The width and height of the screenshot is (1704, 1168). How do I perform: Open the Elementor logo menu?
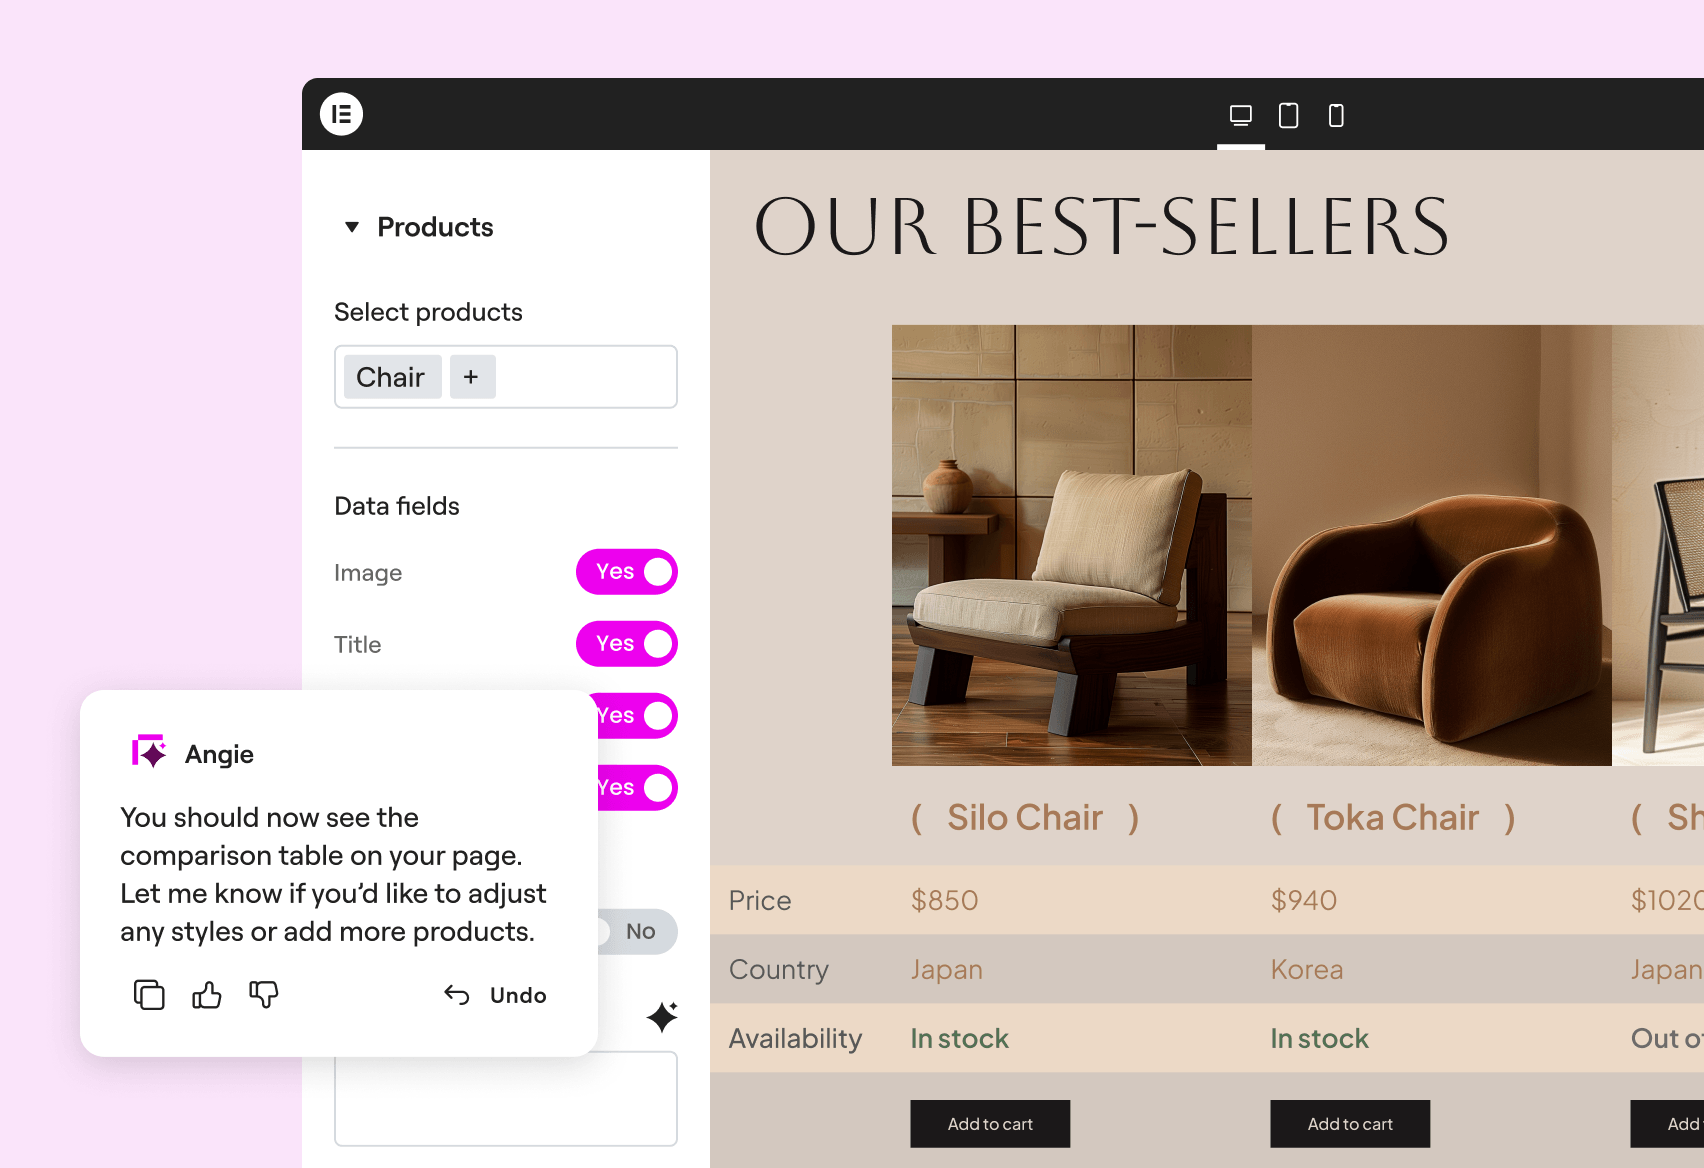(x=341, y=114)
